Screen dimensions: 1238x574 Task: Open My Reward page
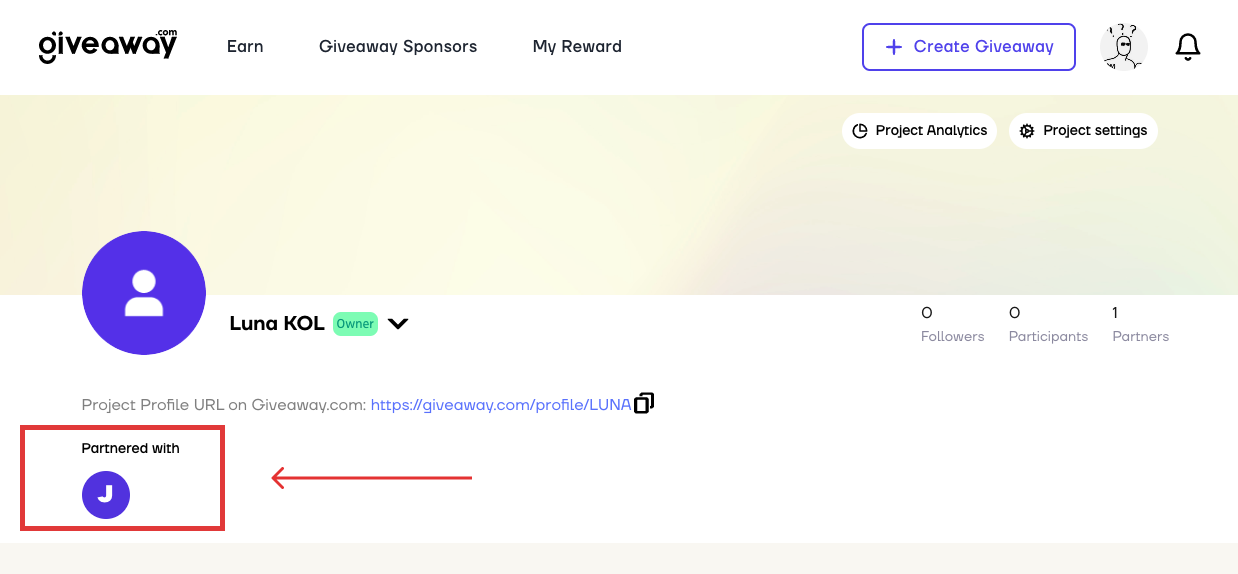click(577, 46)
